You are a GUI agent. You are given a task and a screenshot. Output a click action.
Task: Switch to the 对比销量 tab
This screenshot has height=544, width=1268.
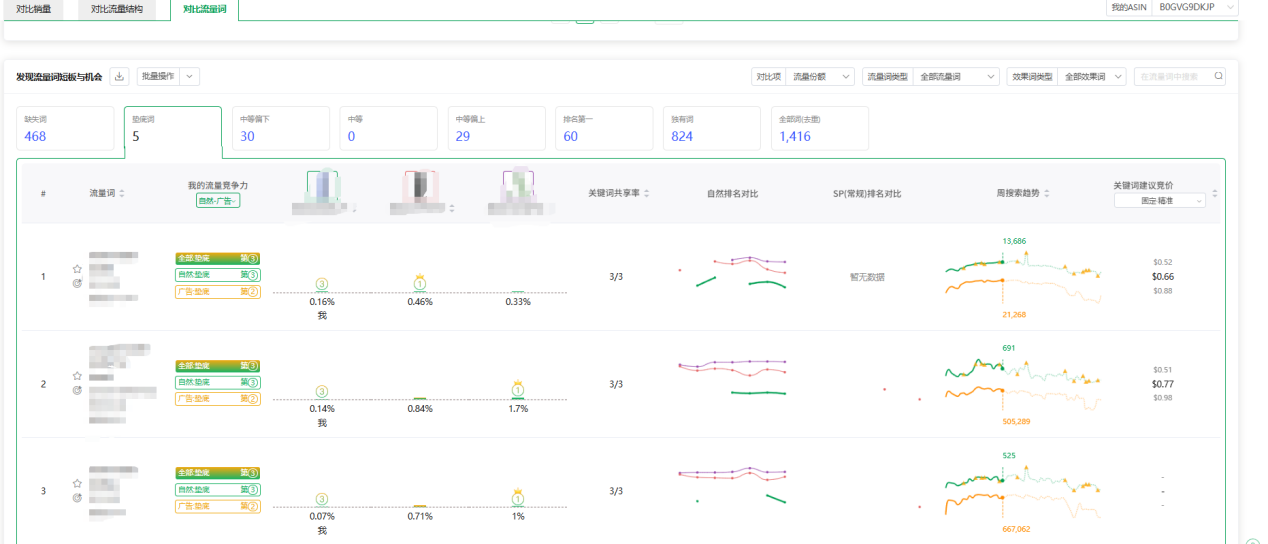pyautogui.click(x=34, y=9)
